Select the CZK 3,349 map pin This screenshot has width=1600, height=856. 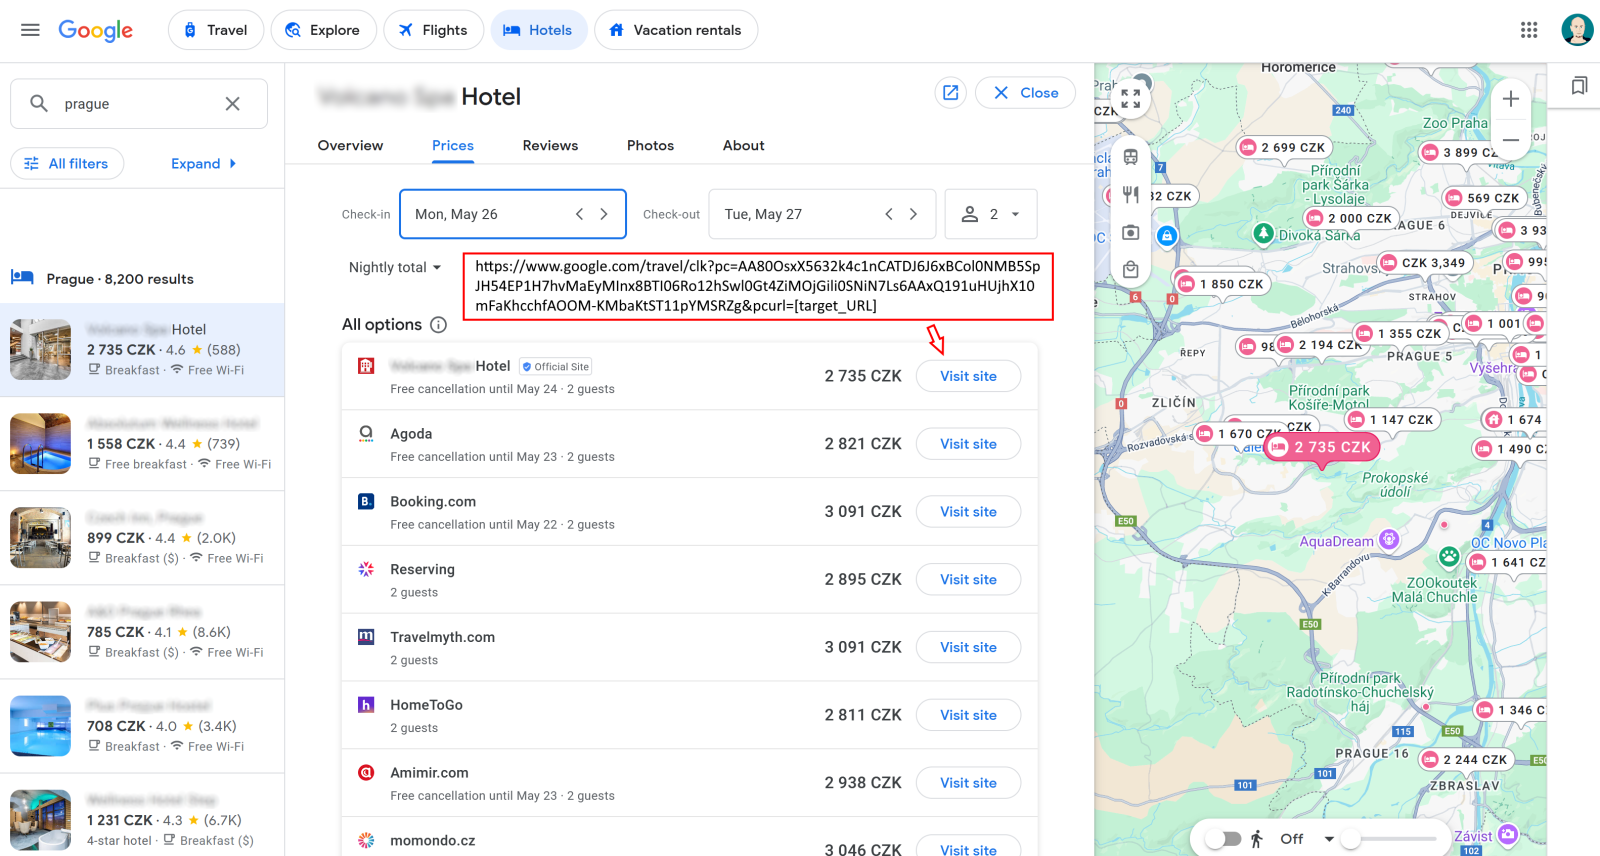click(x=1424, y=263)
